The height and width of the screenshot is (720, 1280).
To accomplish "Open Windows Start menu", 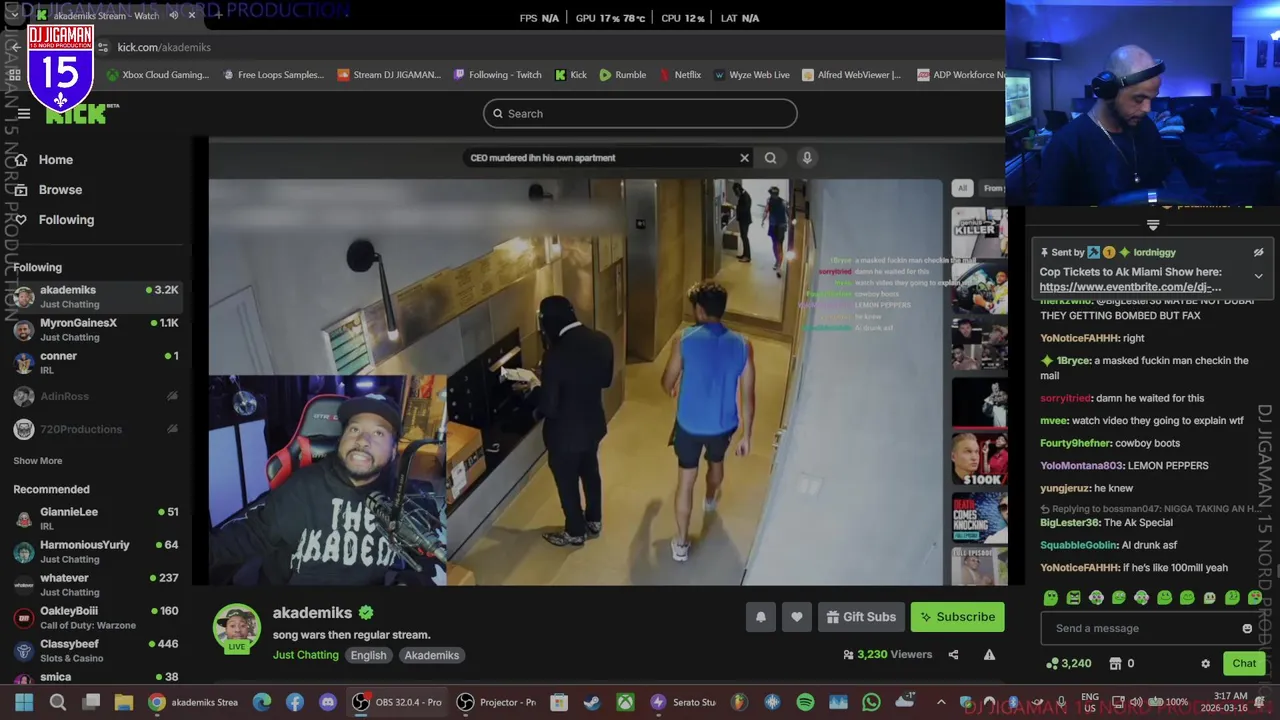I will 24,703.
